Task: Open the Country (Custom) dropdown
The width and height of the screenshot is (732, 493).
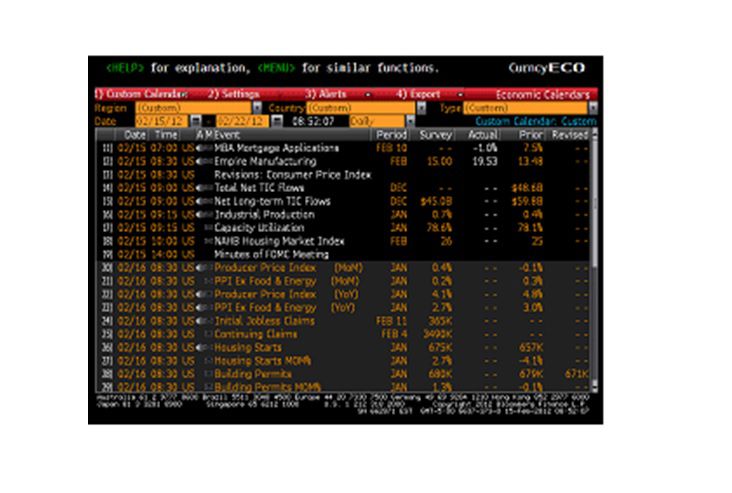Action: tap(421, 108)
